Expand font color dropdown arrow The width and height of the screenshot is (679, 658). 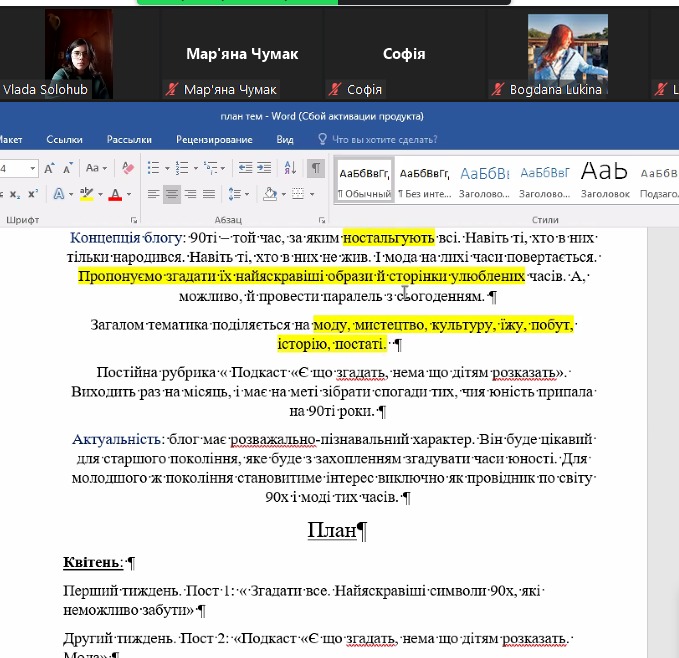click(x=129, y=194)
